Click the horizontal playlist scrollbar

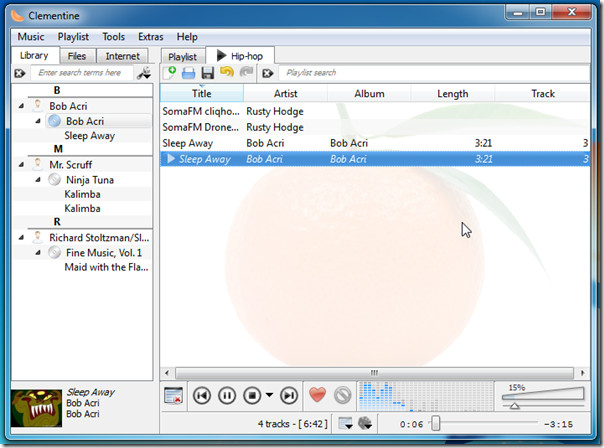[374, 373]
